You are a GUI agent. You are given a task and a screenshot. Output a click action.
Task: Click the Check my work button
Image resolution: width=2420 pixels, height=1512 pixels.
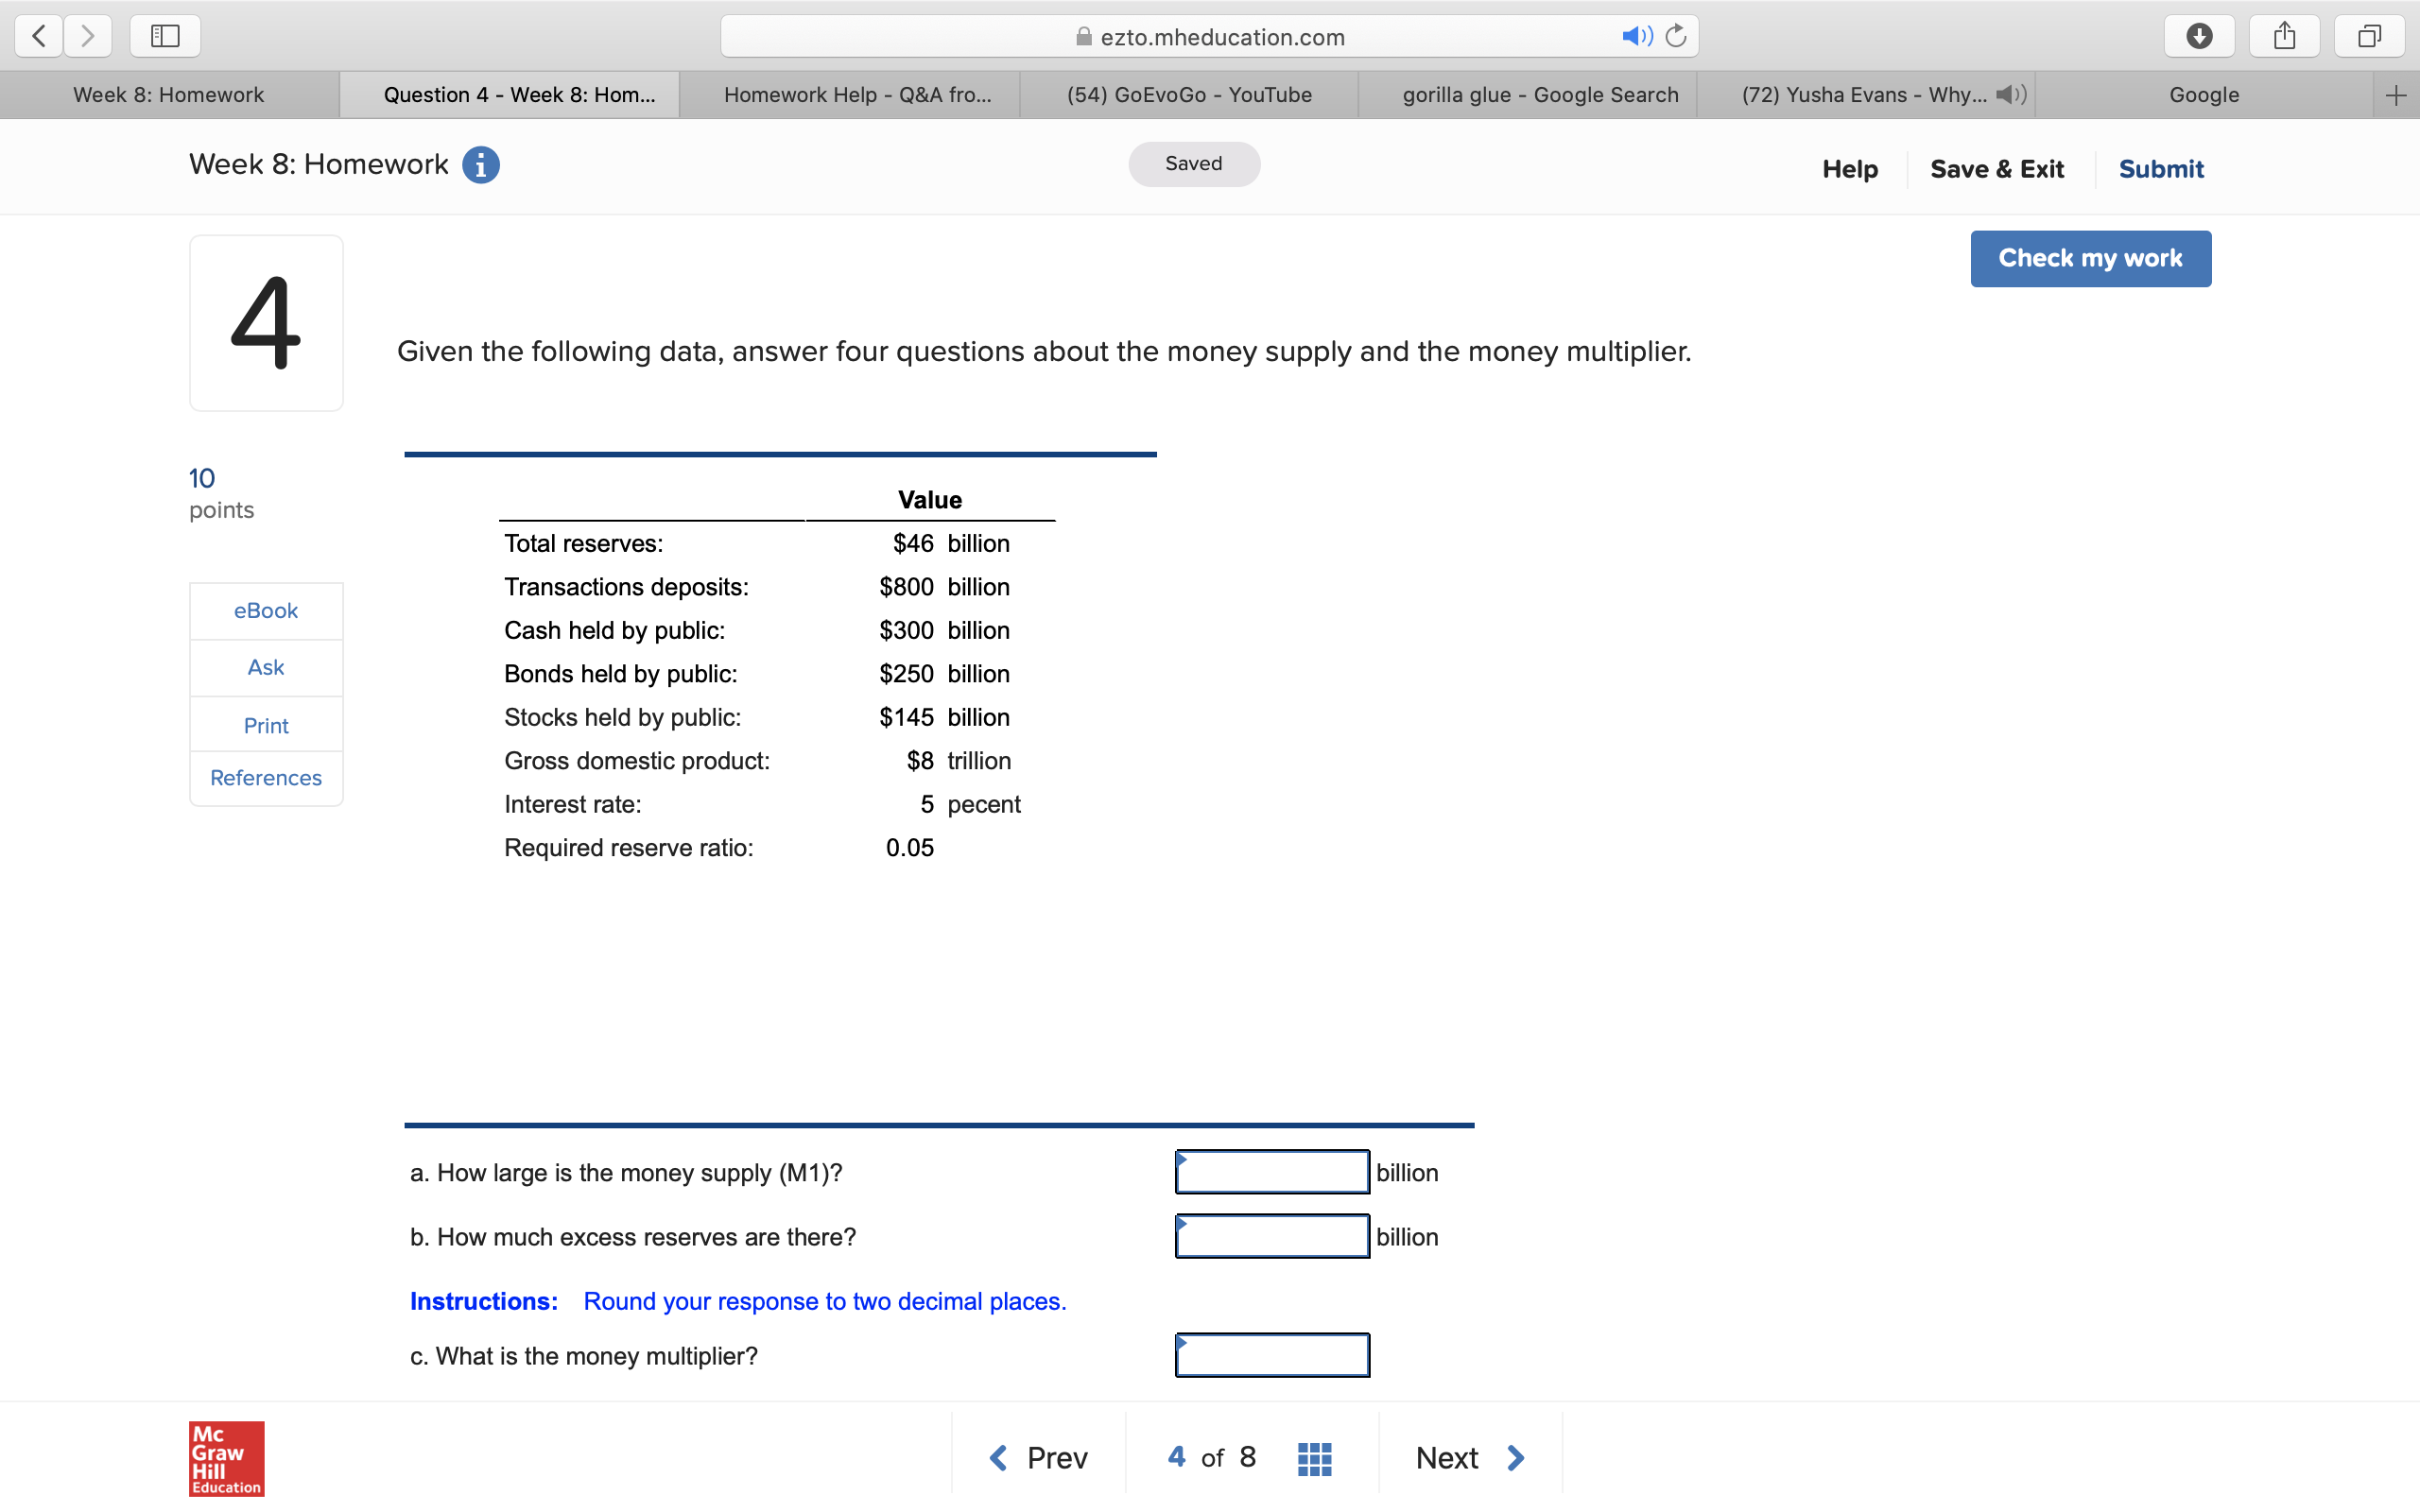(x=2090, y=258)
